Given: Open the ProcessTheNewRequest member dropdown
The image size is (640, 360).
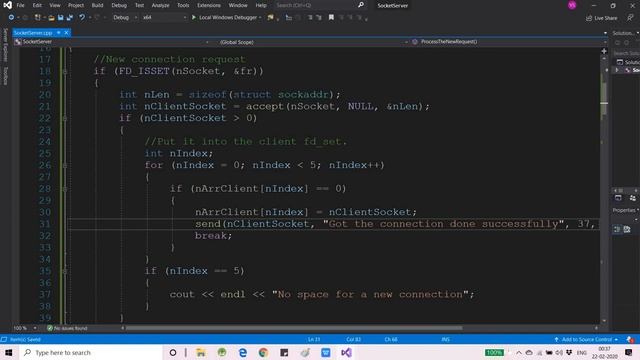Looking at the screenshot, I should tap(509, 42).
